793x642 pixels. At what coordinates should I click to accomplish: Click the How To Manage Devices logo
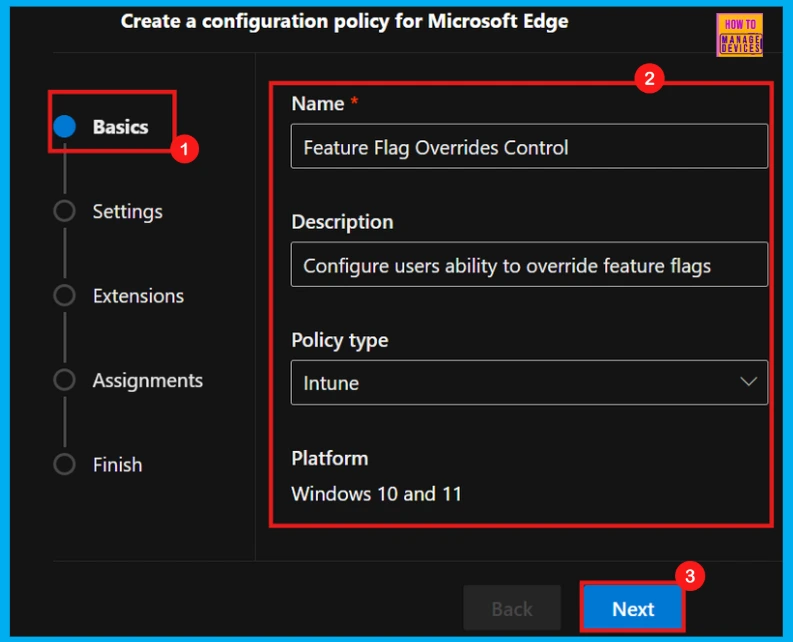point(739,35)
